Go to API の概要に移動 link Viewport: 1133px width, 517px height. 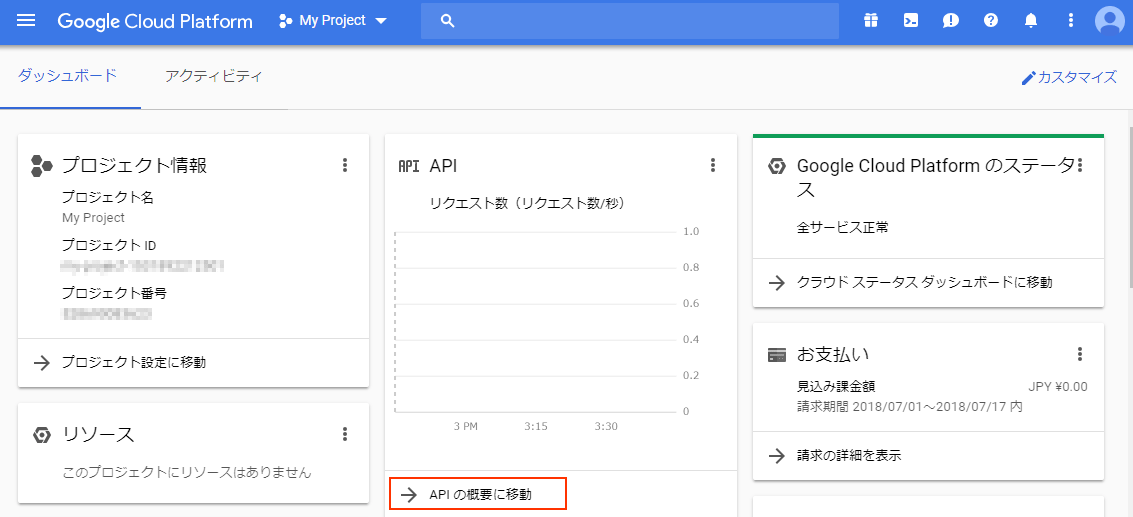(x=478, y=495)
